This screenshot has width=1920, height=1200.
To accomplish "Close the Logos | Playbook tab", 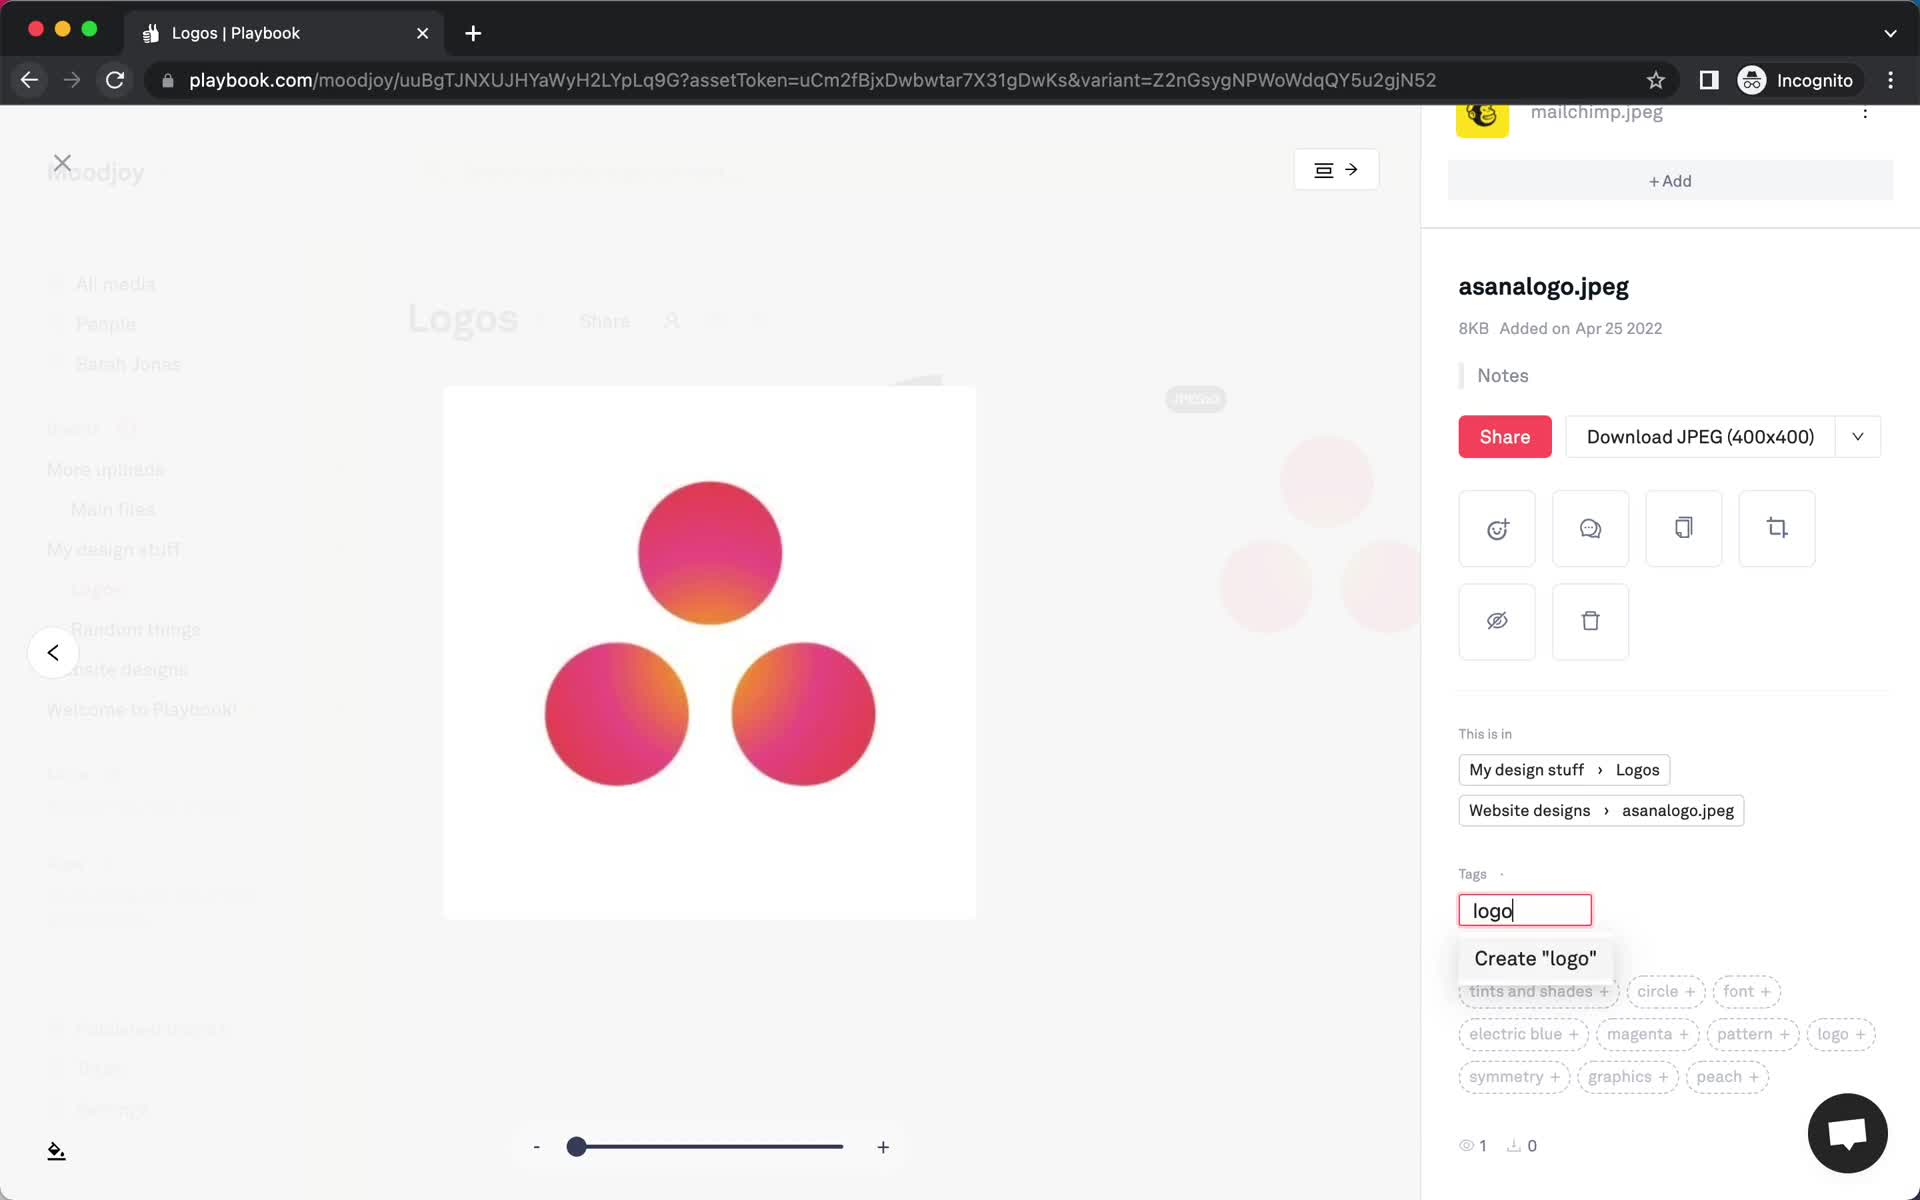I will point(422,33).
